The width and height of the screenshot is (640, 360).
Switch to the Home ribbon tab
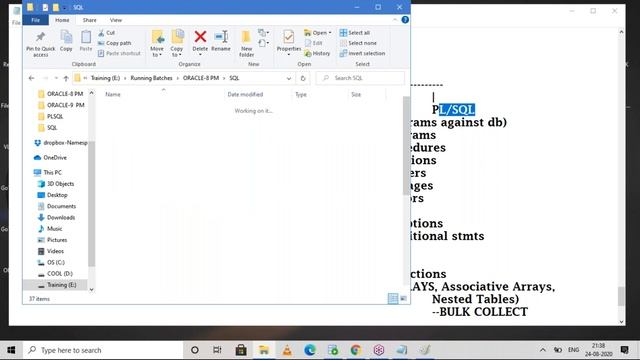(x=62, y=20)
